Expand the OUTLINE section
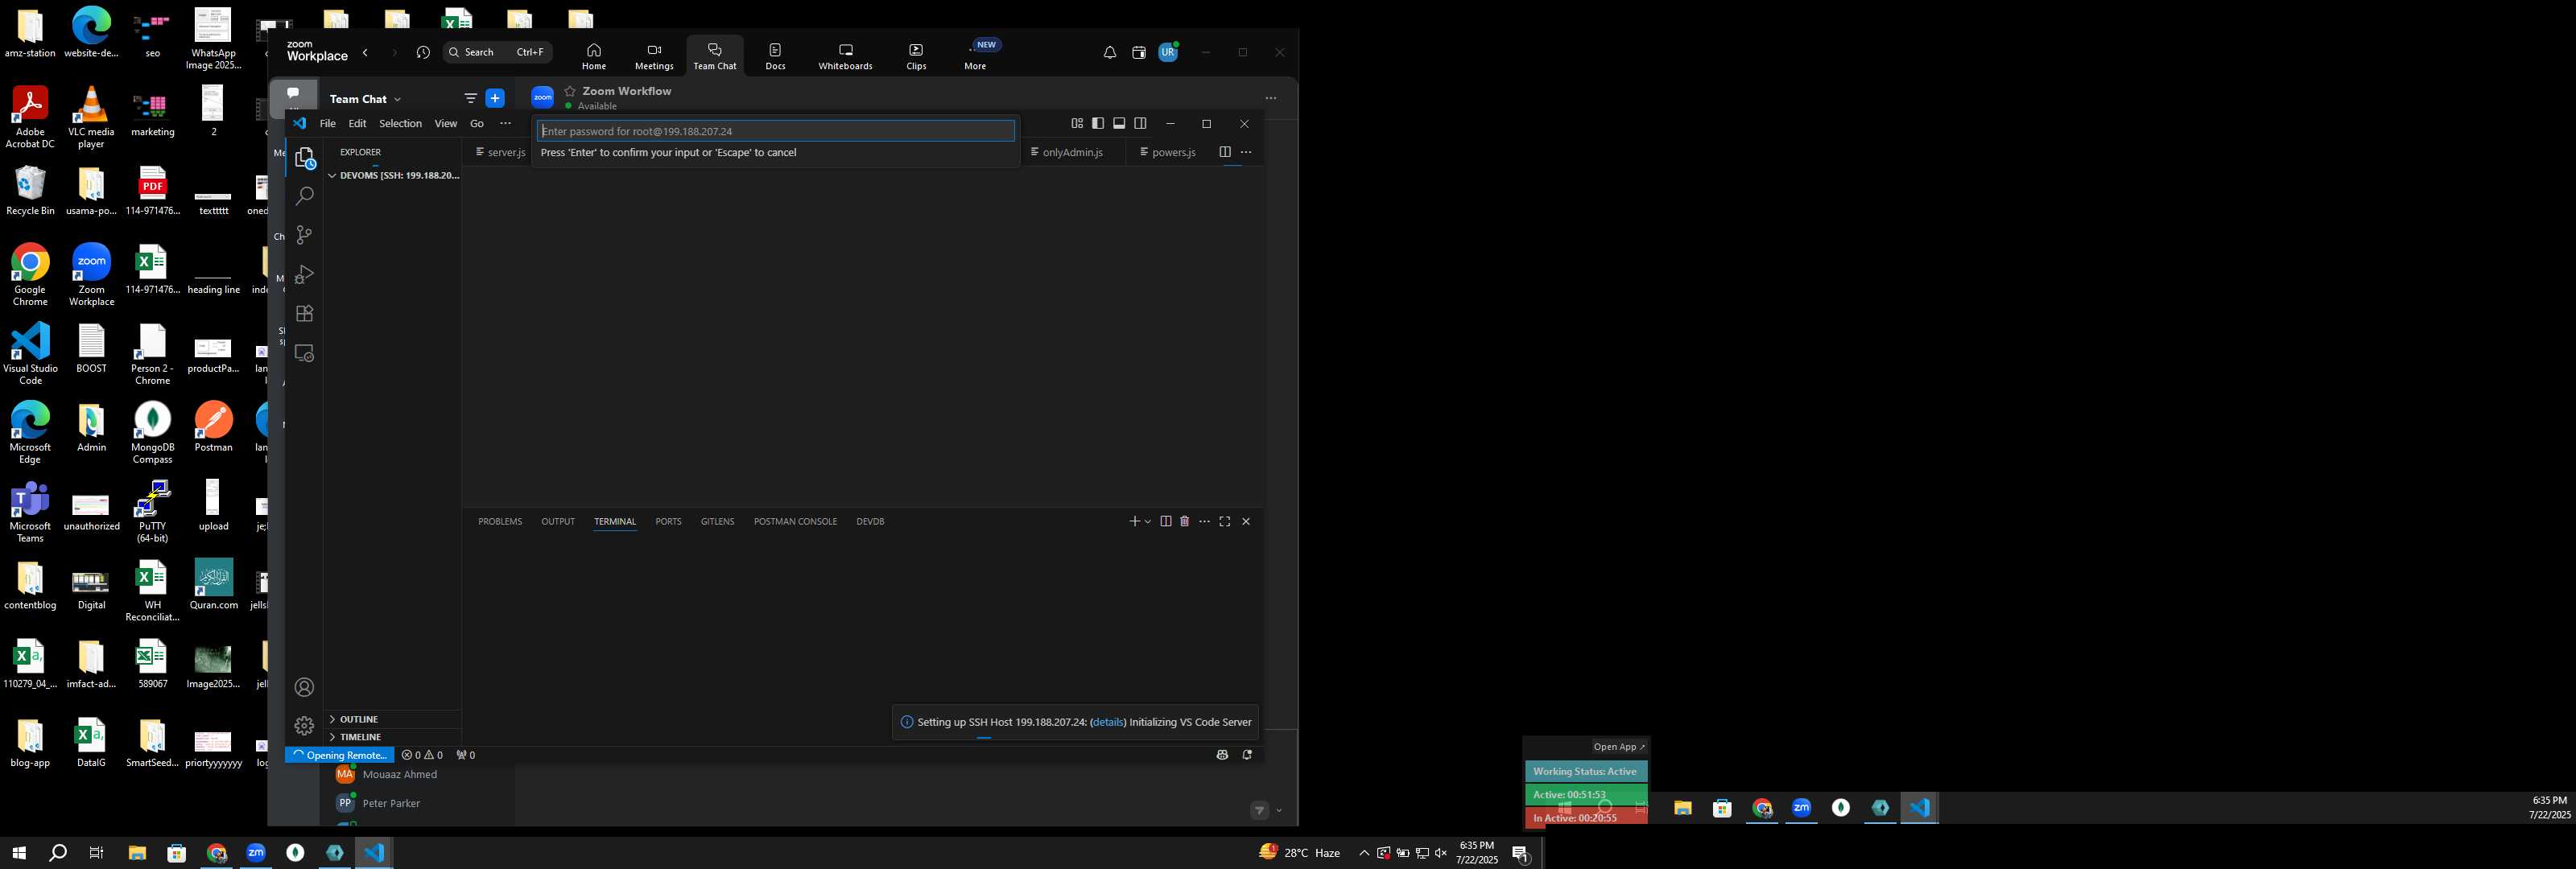Viewport: 2576px width, 869px height. point(394,719)
